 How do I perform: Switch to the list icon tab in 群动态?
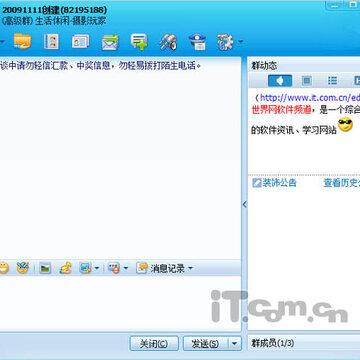pyautogui.click(x=332, y=81)
